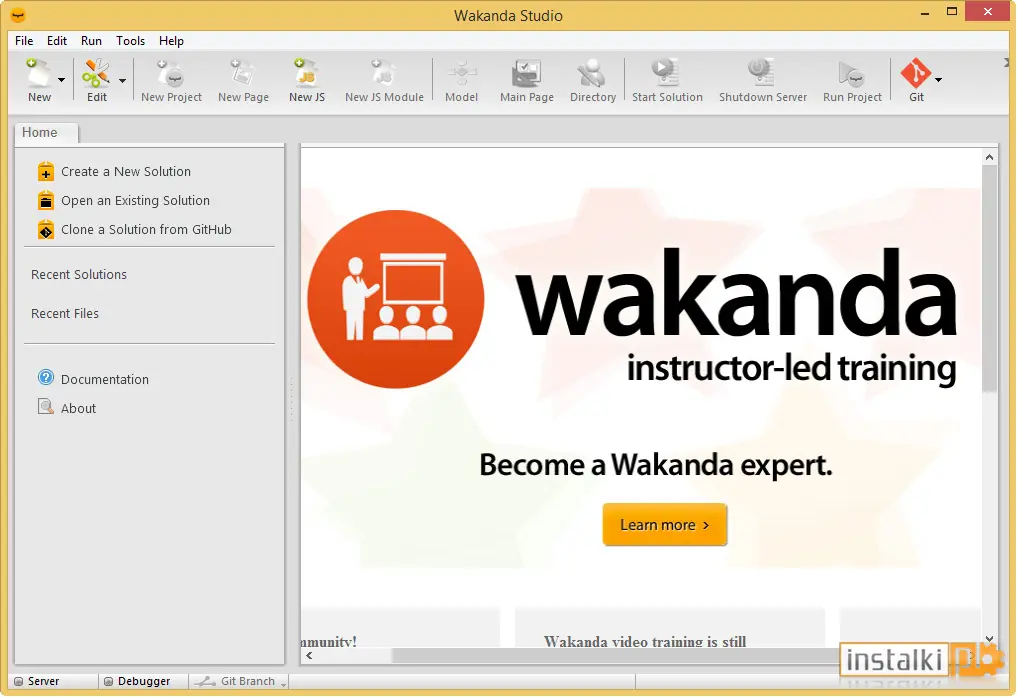Open the Run menu
Screen dimensions: 1017x697
click(x=91, y=41)
